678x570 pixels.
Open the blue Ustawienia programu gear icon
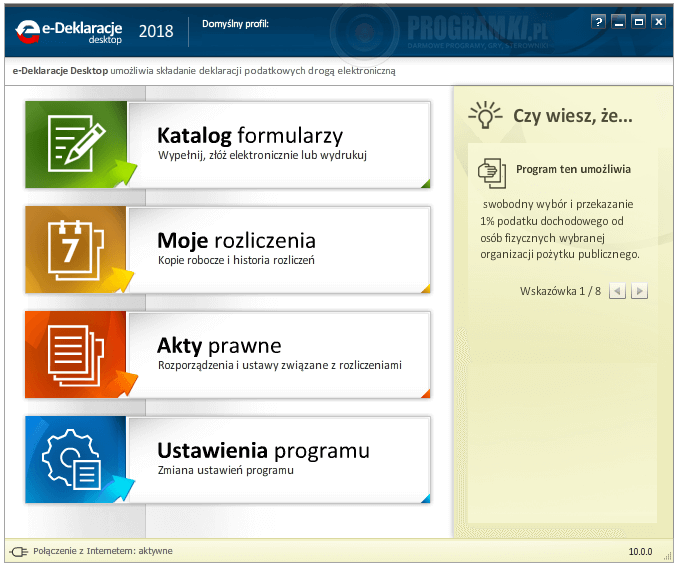[x=76, y=459]
